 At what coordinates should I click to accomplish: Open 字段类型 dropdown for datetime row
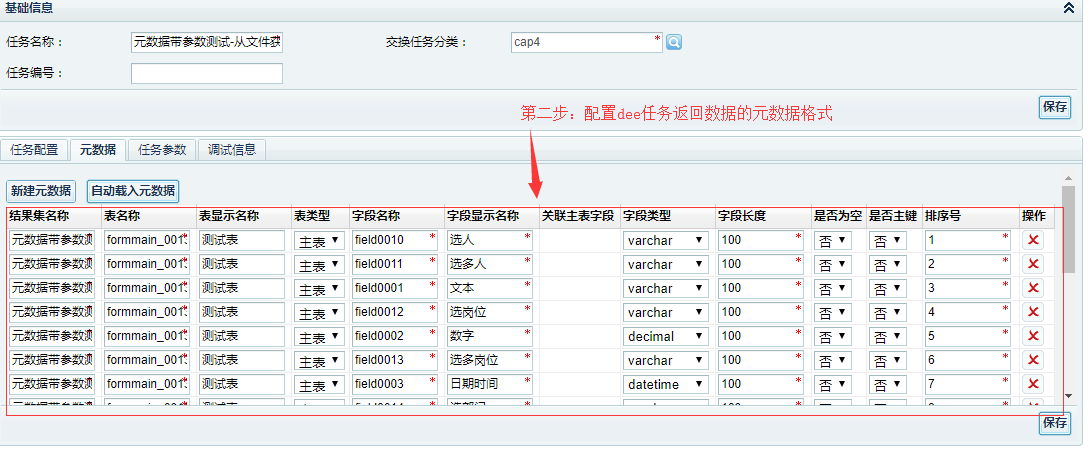tap(666, 385)
